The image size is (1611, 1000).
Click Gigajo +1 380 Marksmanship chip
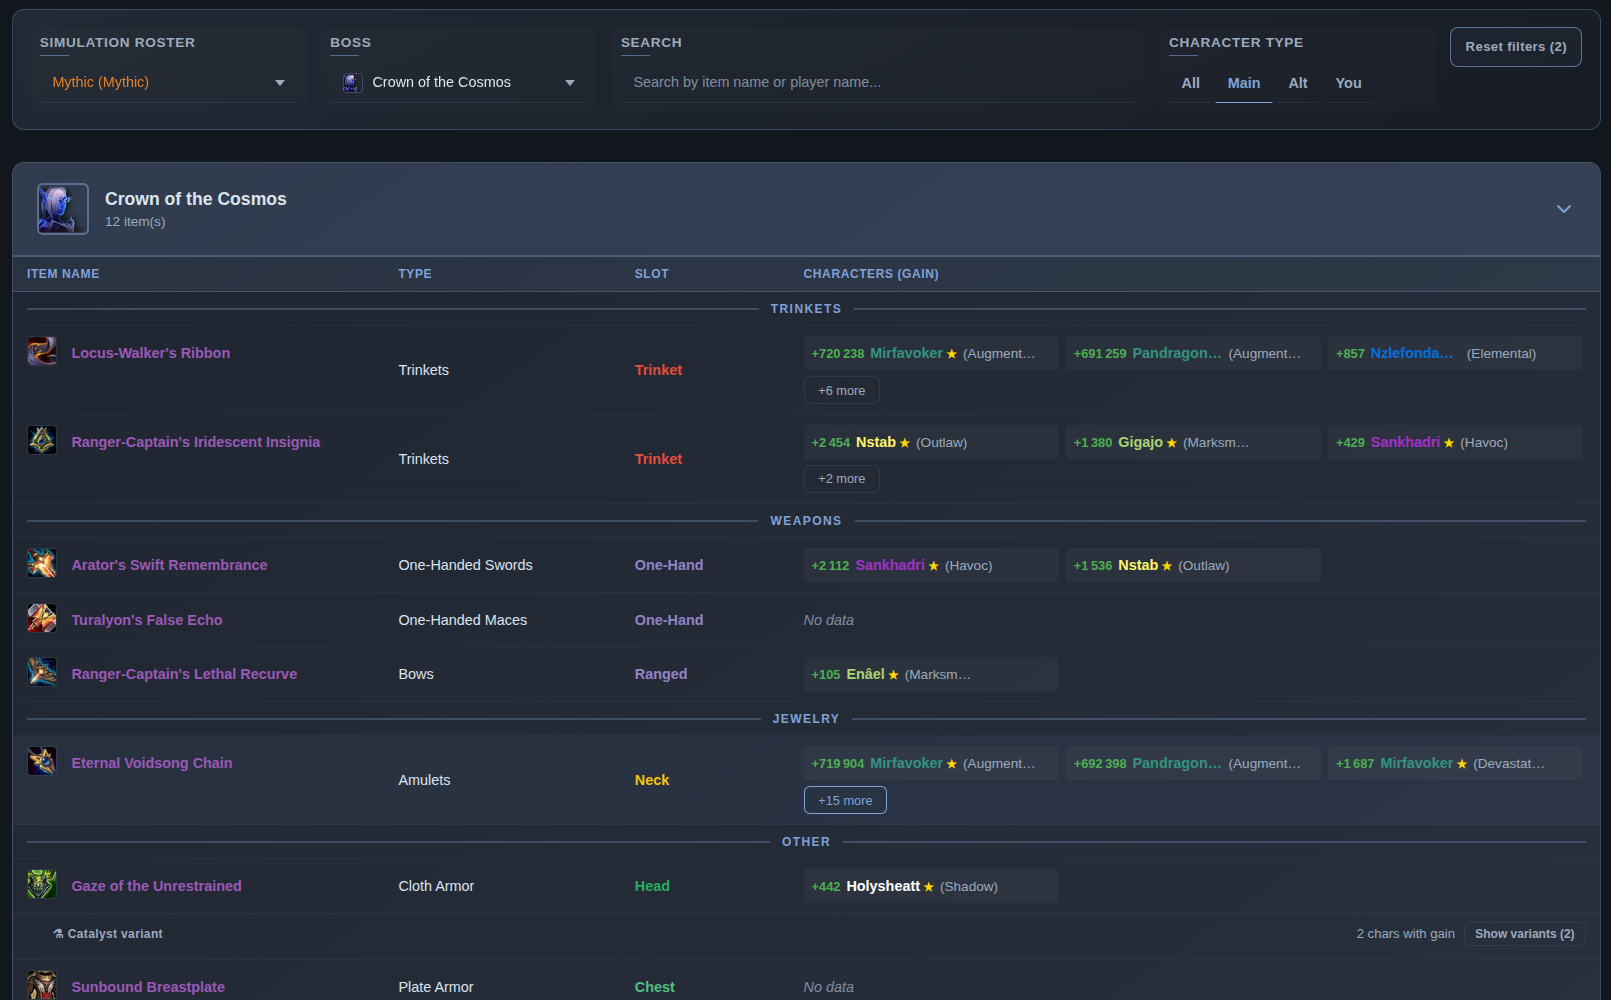coord(1193,442)
